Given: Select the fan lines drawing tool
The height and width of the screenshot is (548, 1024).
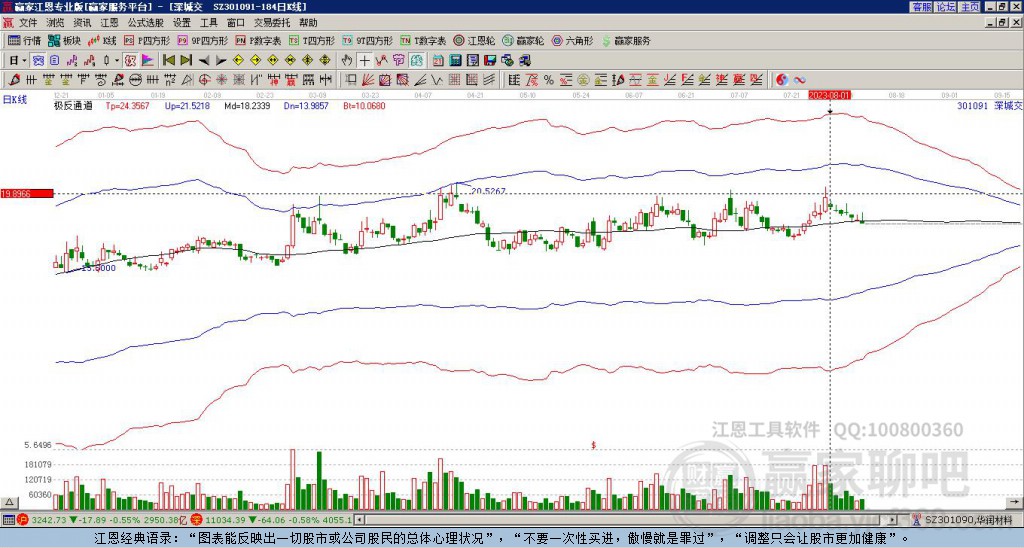Looking at the screenshot, I should click(x=368, y=80).
